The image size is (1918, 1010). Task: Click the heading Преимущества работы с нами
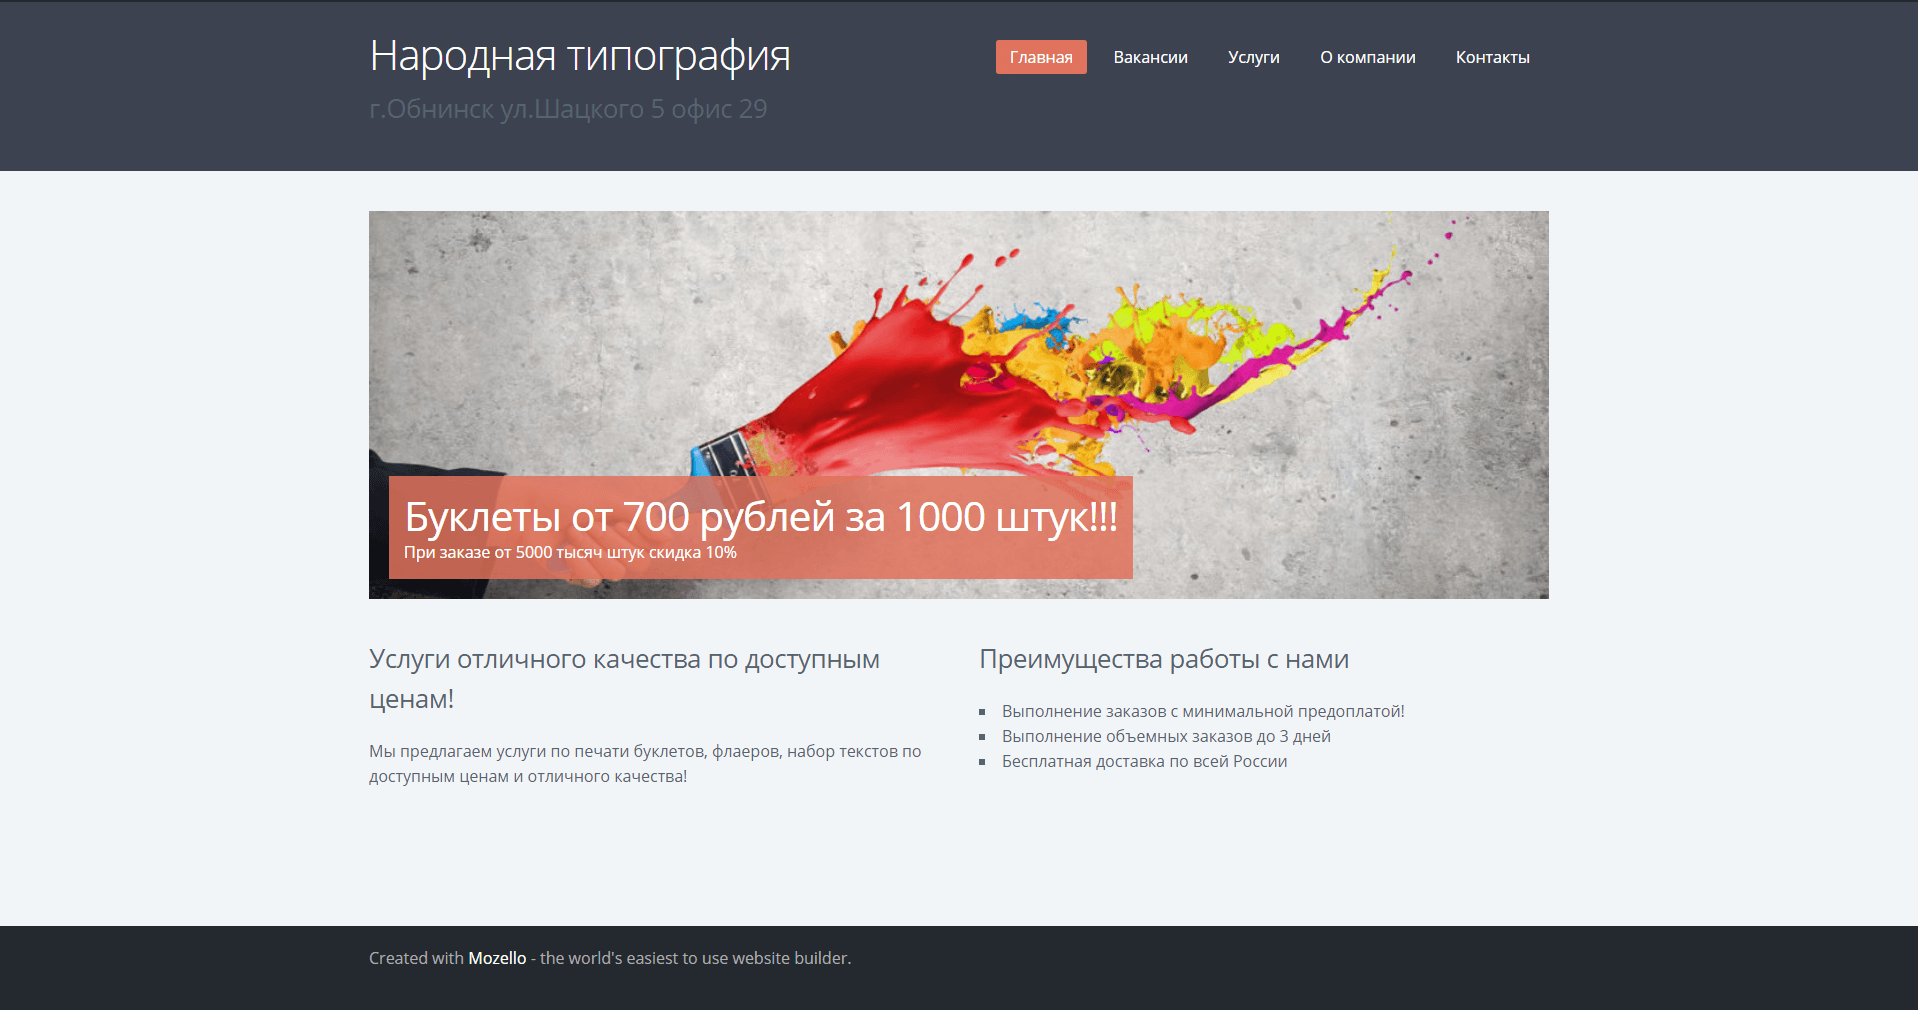[1163, 659]
